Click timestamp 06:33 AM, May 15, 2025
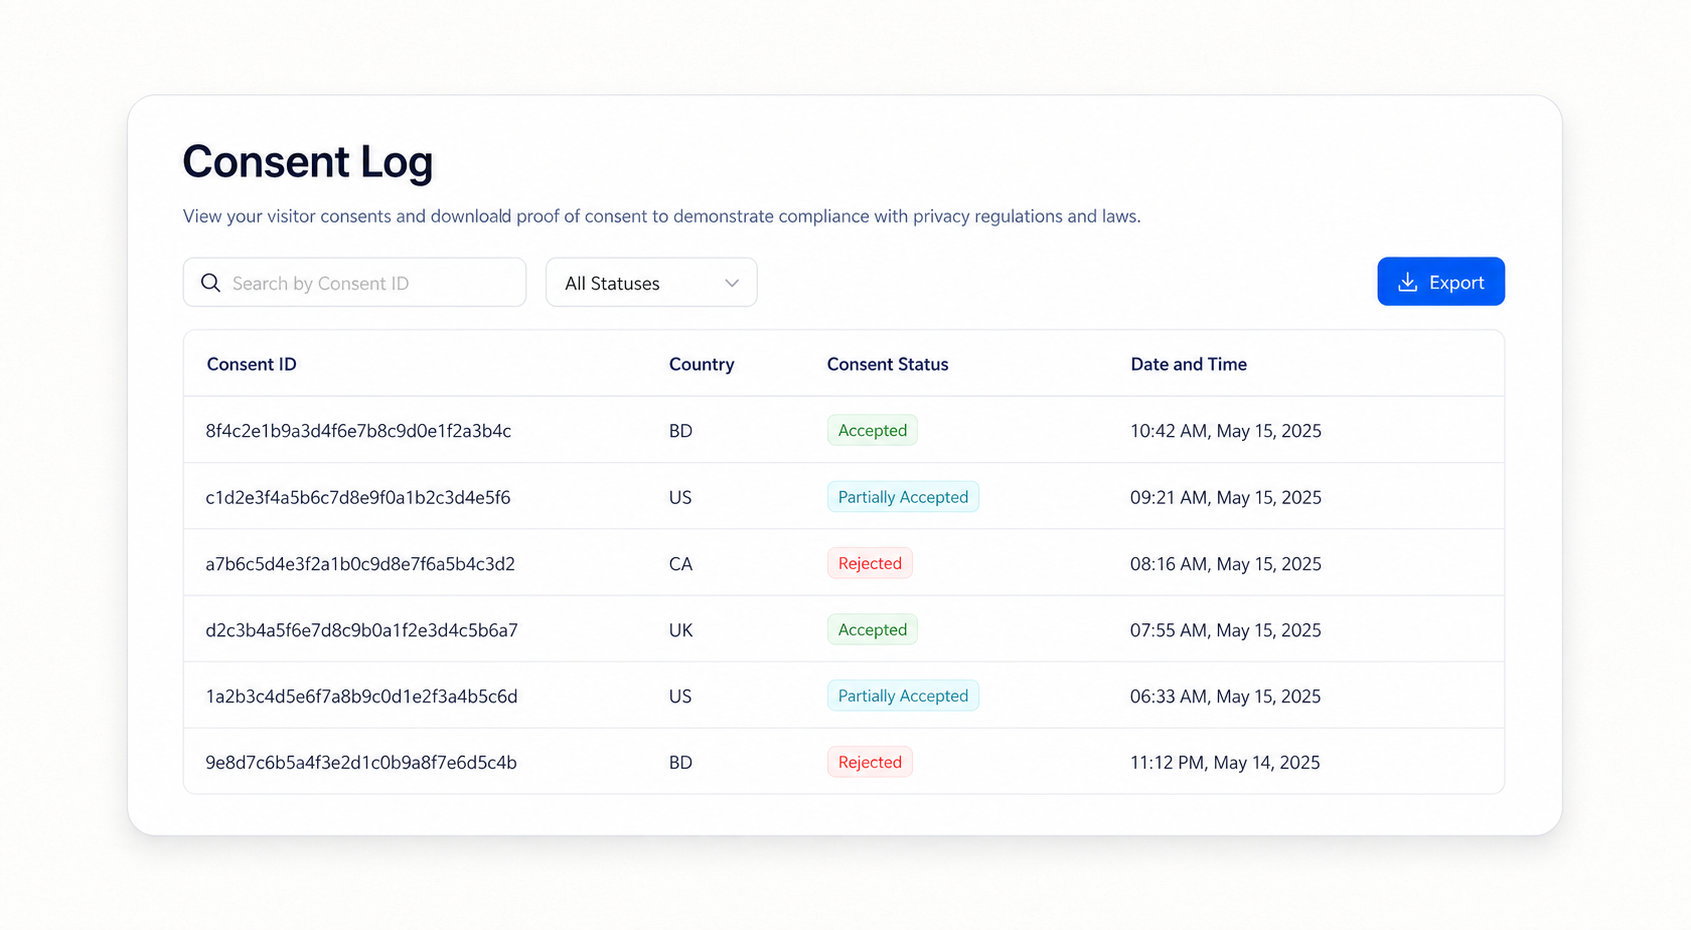Viewport: 1691px width, 930px height. point(1225,696)
